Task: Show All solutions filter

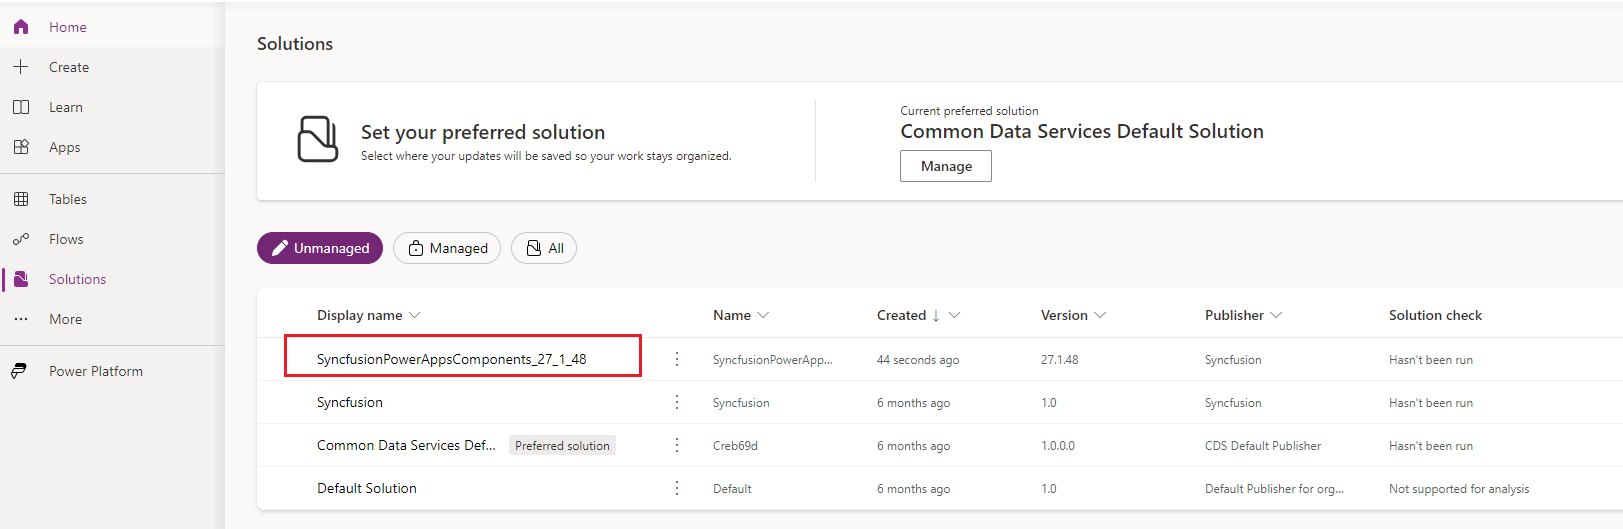Action: point(544,248)
